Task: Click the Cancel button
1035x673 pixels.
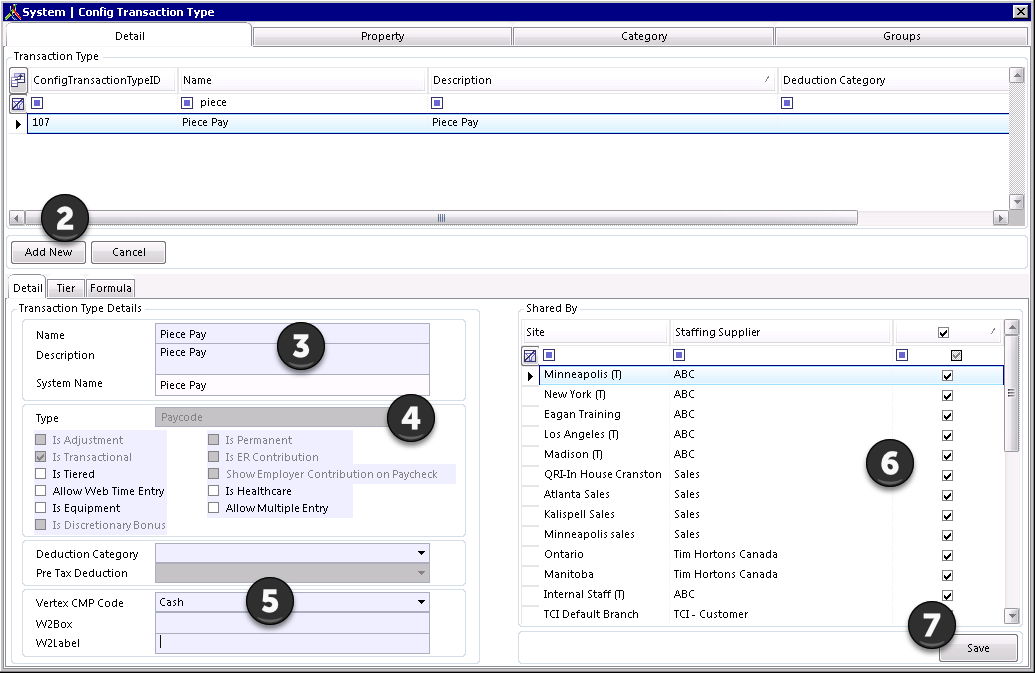Action: pos(129,252)
